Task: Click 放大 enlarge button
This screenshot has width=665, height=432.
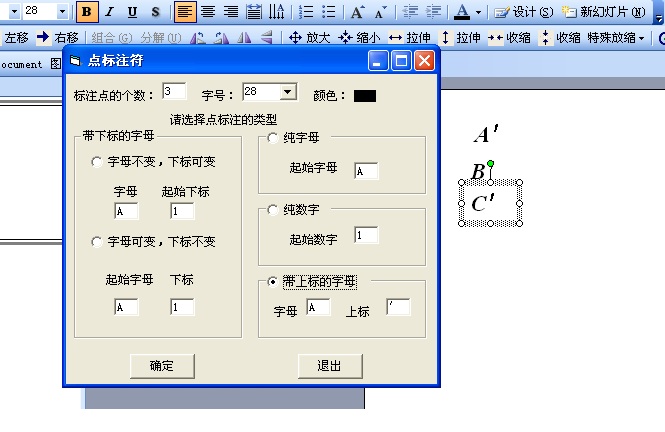Action: pos(310,38)
